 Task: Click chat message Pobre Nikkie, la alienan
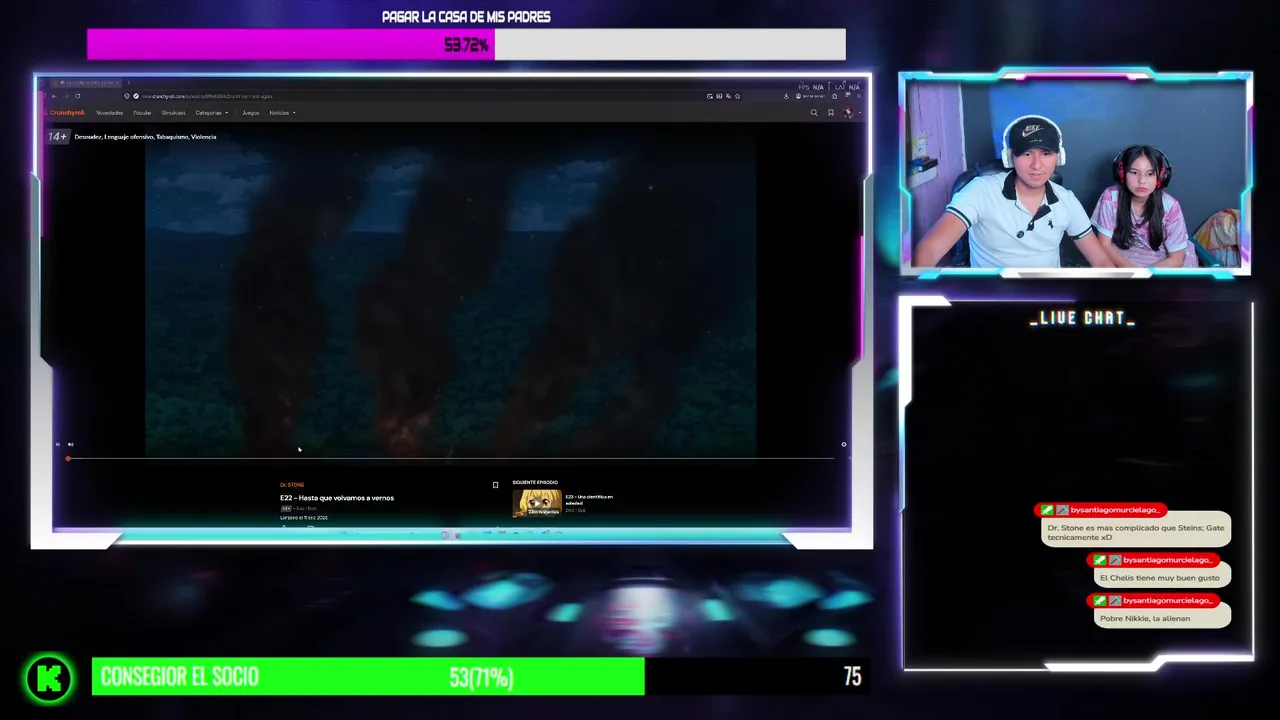[x=1163, y=618]
